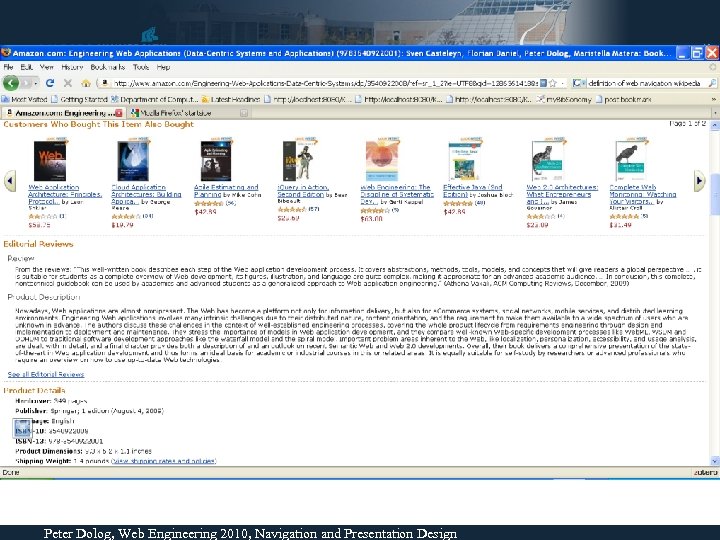Click the vertical scrollbar down arrow
720x540 pixels.
(x=715, y=461)
